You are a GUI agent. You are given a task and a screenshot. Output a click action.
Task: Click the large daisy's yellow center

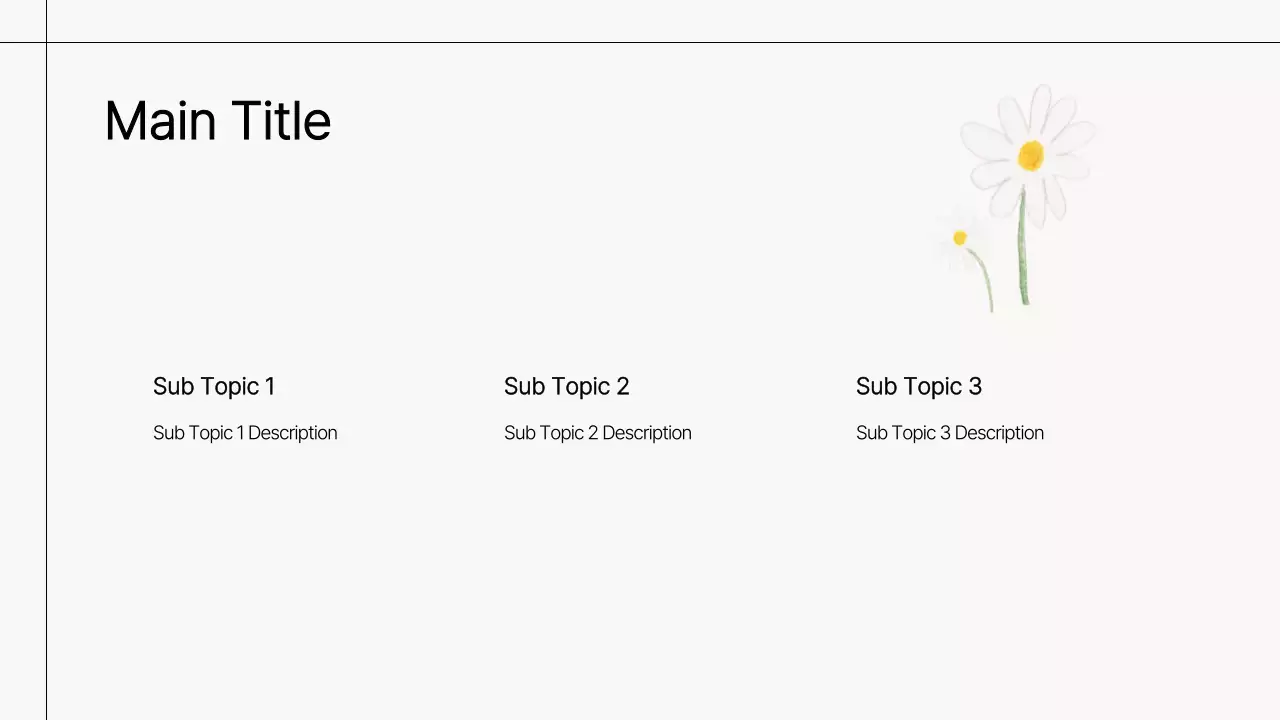pyautogui.click(x=1031, y=155)
